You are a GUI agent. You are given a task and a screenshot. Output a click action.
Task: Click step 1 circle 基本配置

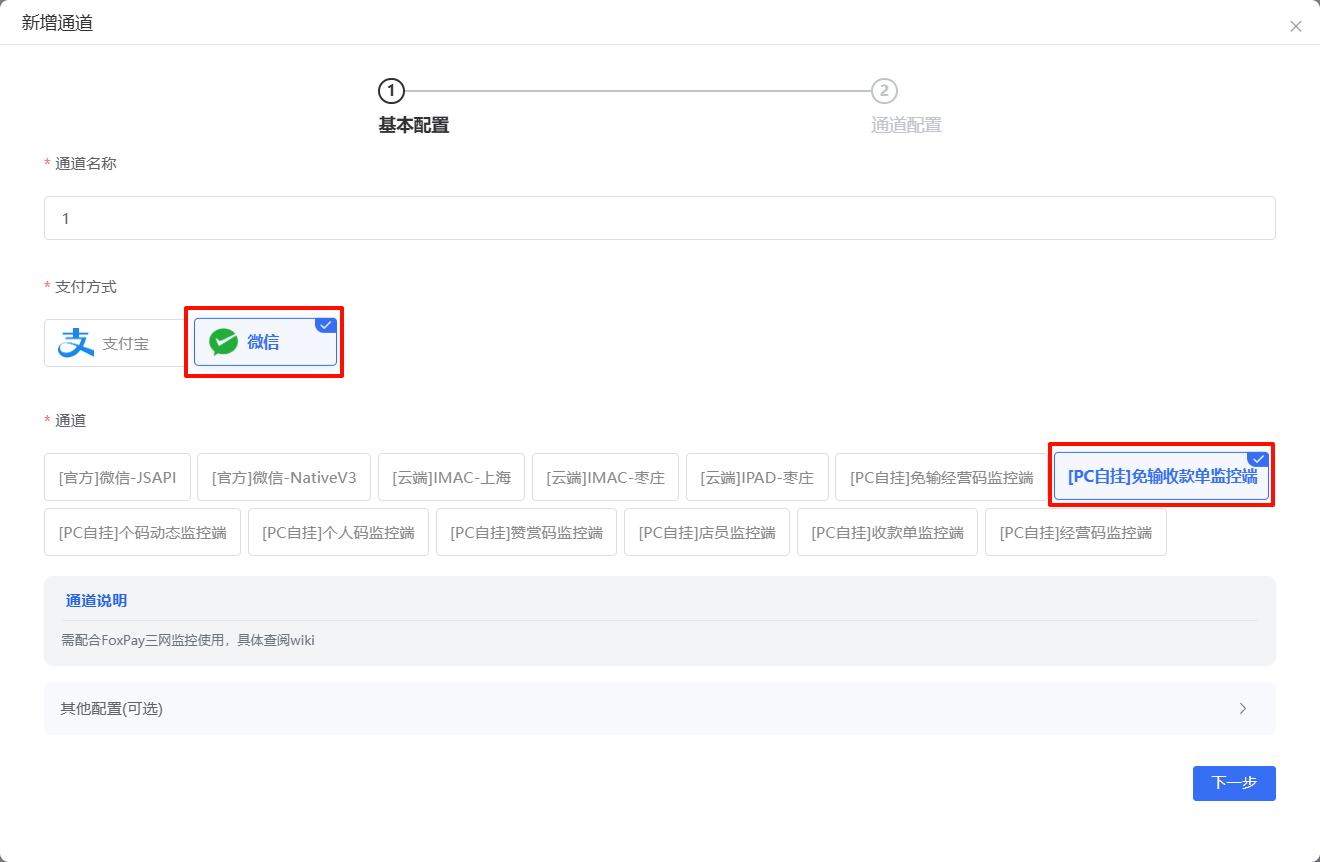(x=391, y=92)
